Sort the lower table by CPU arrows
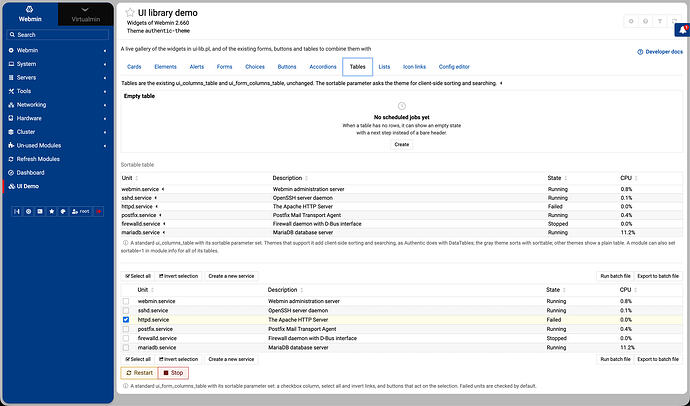This screenshot has width=690, height=406. pos(635,290)
